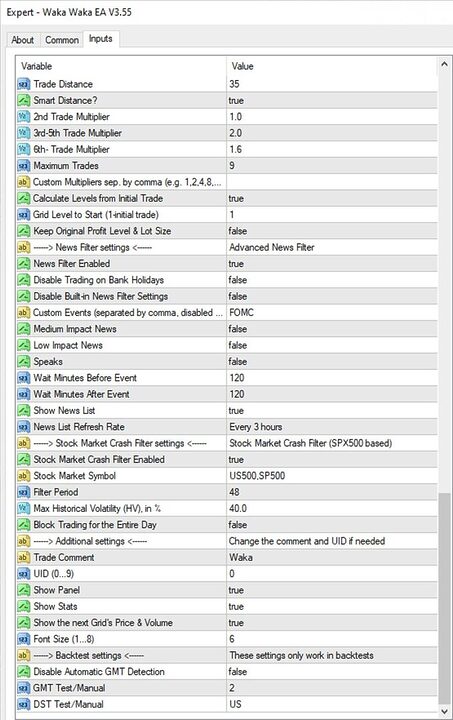Click the double-type icon beside 2nd Trade Multiplier

[23, 117]
